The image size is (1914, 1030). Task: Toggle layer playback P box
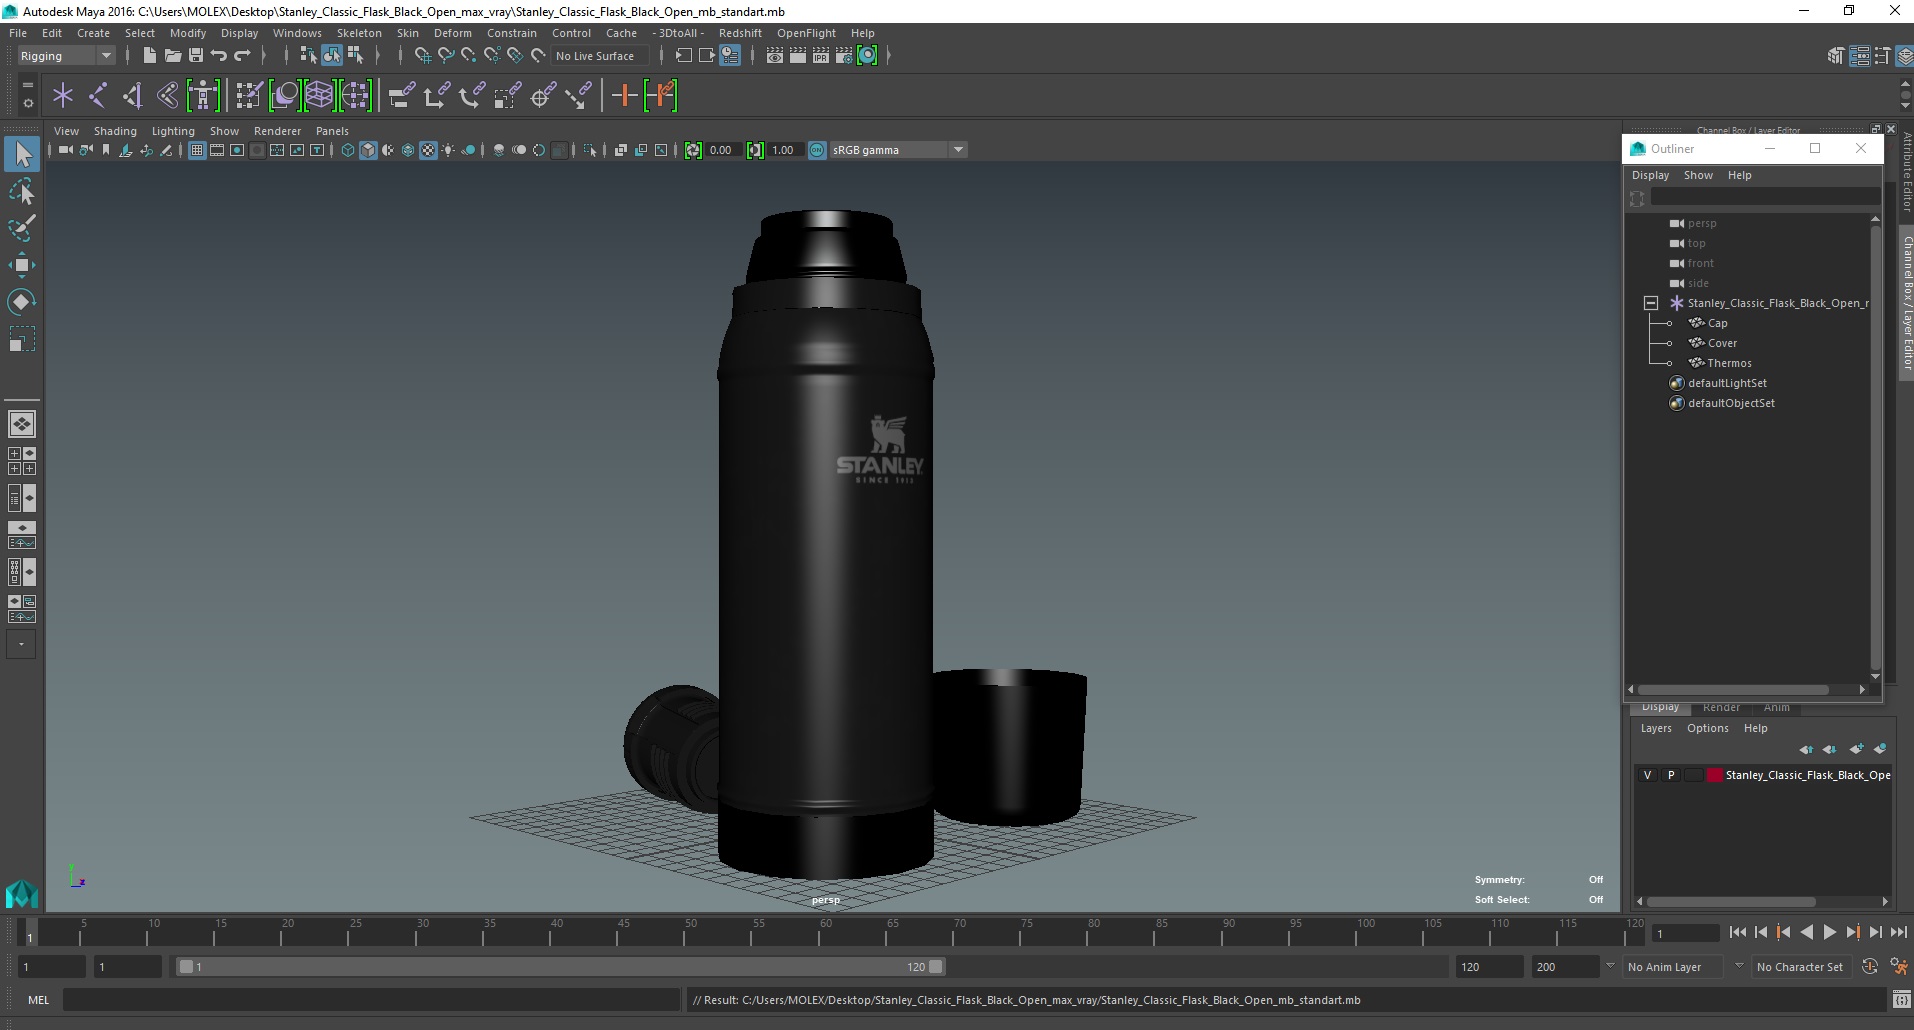pyautogui.click(x=1670, y=775)
